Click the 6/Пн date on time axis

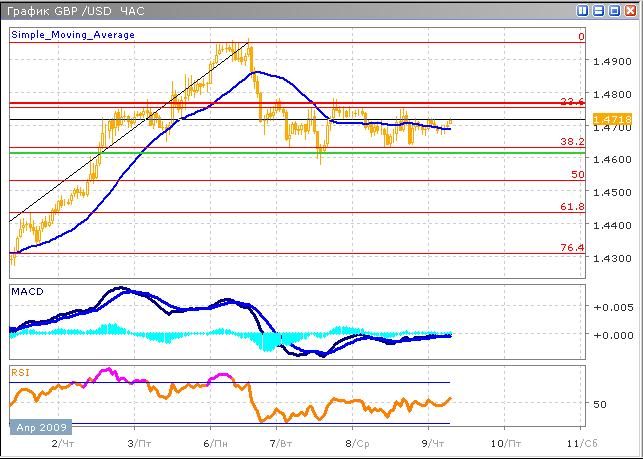(212, 442)
